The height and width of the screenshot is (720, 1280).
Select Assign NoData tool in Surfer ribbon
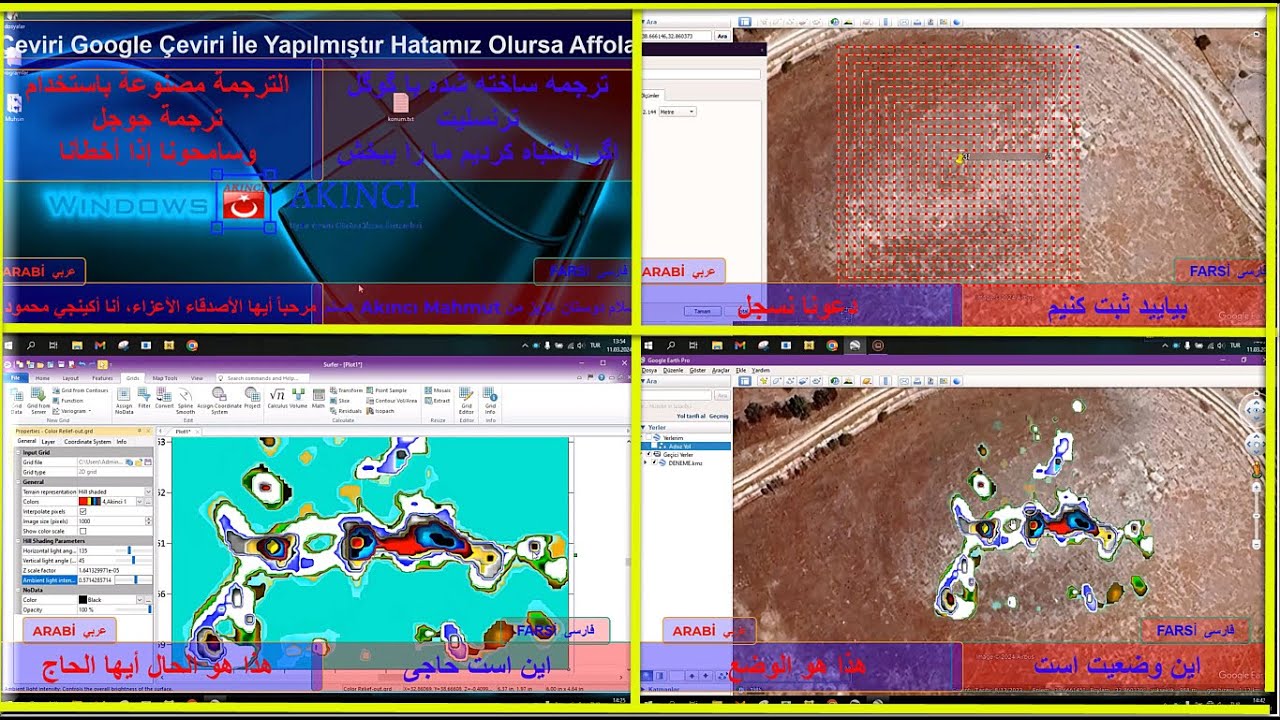coord(124,400)
